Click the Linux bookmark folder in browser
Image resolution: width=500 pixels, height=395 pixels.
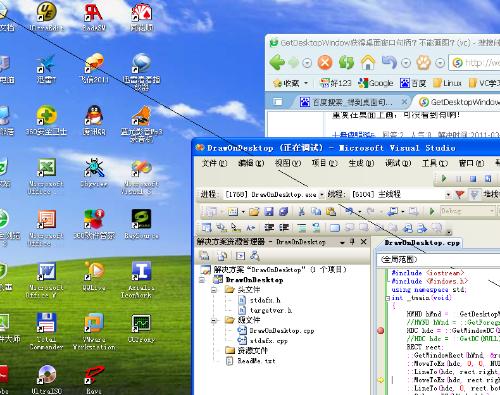447,83
